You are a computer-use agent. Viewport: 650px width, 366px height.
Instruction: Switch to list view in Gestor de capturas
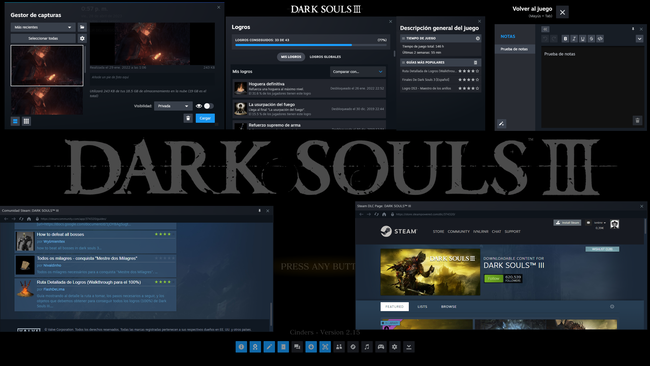coord(15,121)
